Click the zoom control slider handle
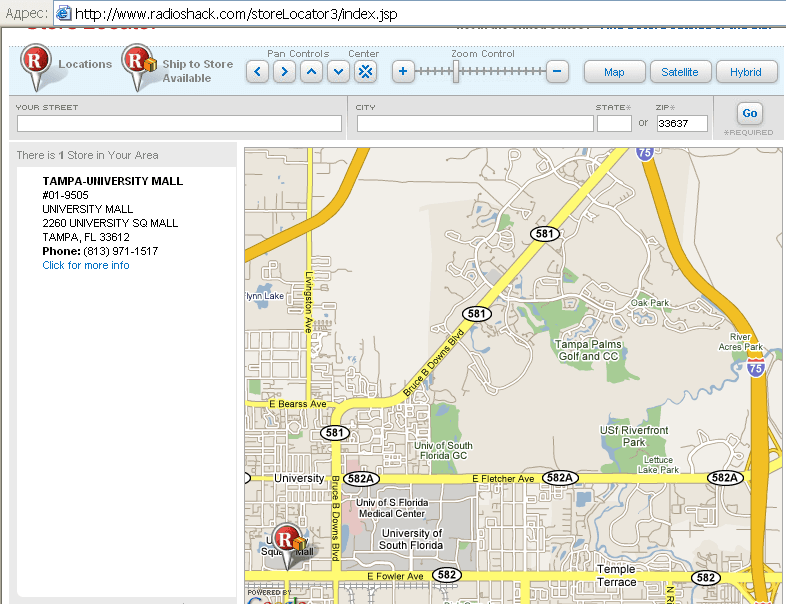The height and width of the screenshot is (604, 786). coord(456,72)
